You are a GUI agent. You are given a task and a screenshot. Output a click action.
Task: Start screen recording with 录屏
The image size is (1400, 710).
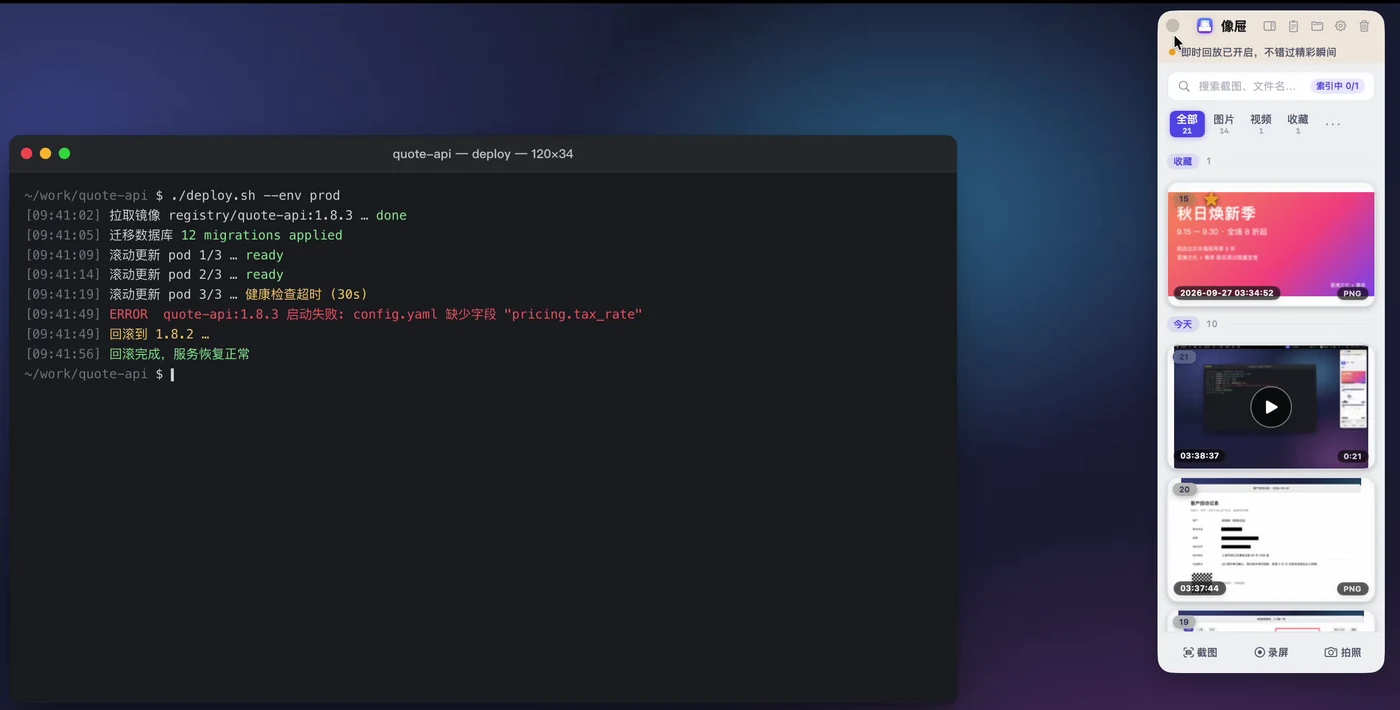(x=1271, y=652)
